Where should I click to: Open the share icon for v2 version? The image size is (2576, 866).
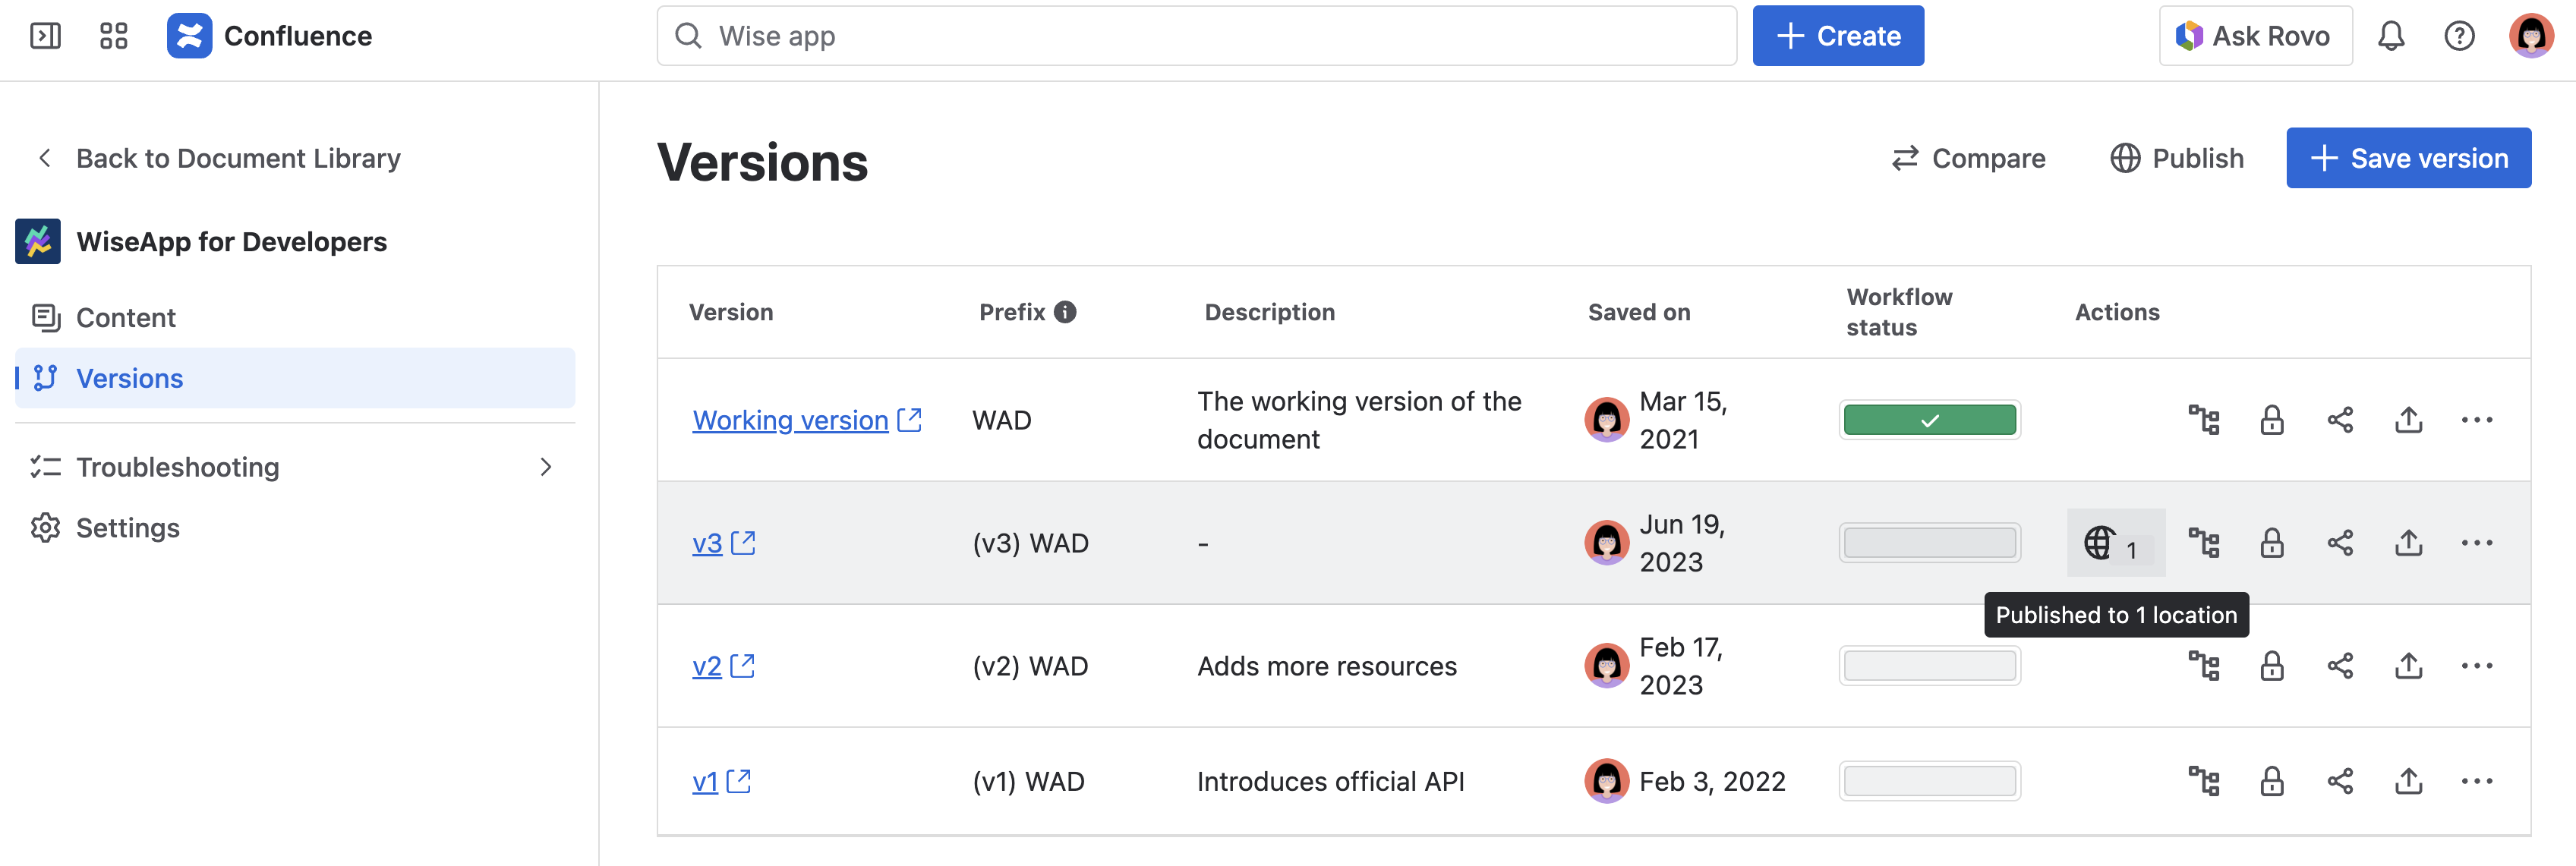pos(2340,665)
